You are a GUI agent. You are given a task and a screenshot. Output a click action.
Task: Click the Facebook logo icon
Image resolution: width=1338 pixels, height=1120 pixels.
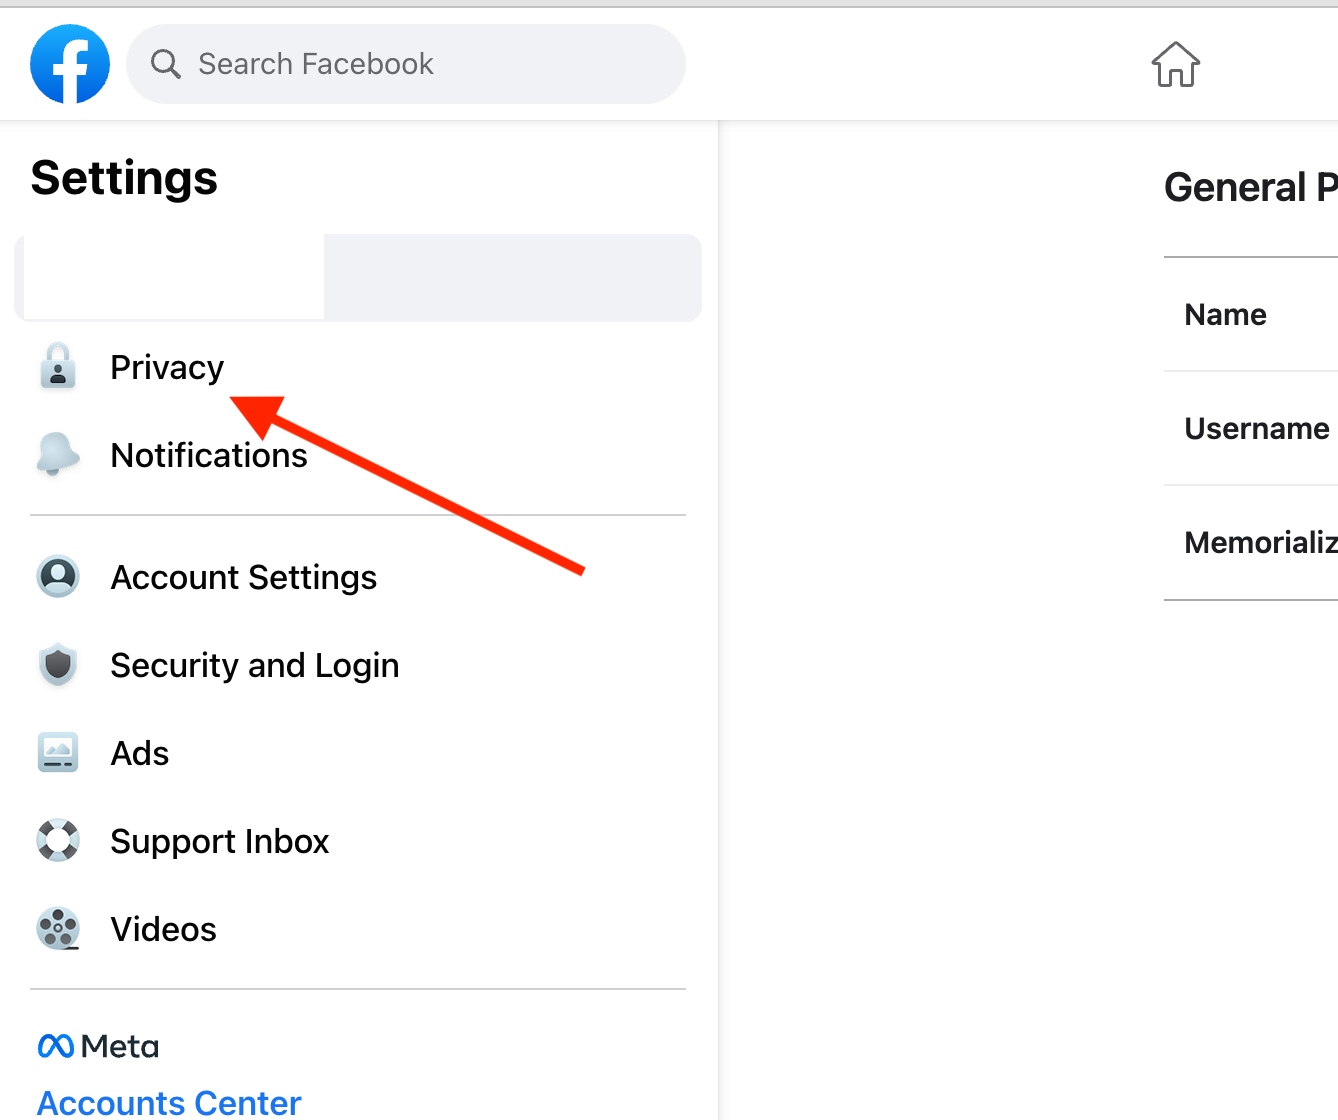(x=70, y=64)
